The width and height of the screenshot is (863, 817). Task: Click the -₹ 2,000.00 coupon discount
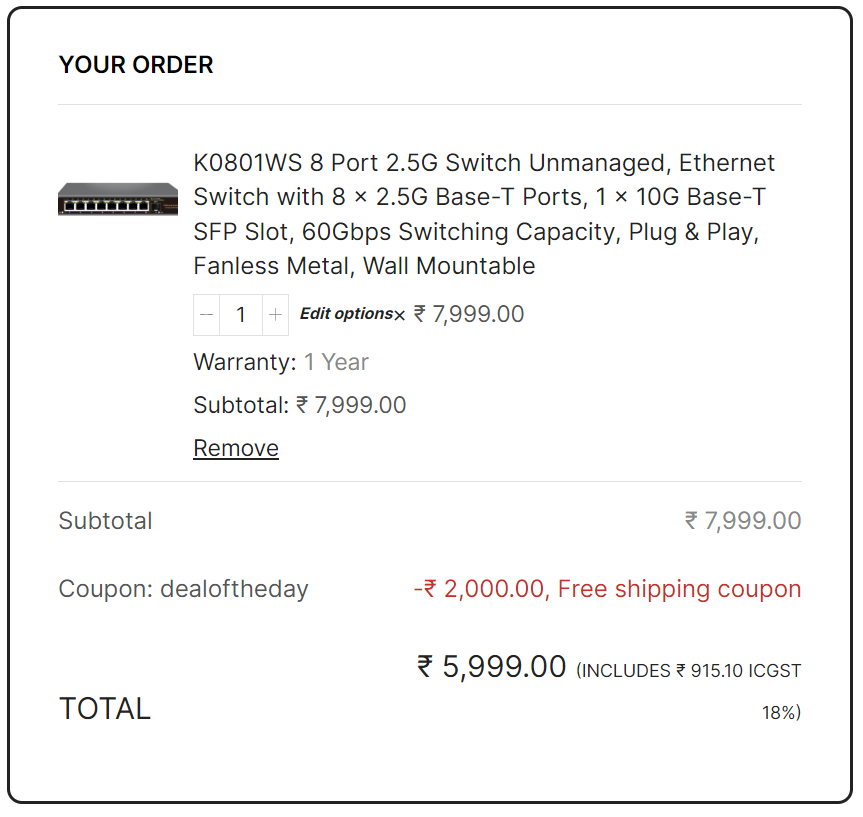click(480, 589)
